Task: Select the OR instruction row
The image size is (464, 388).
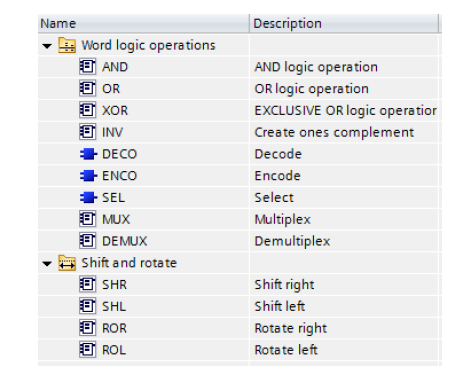Action: (x=238, y=89)
